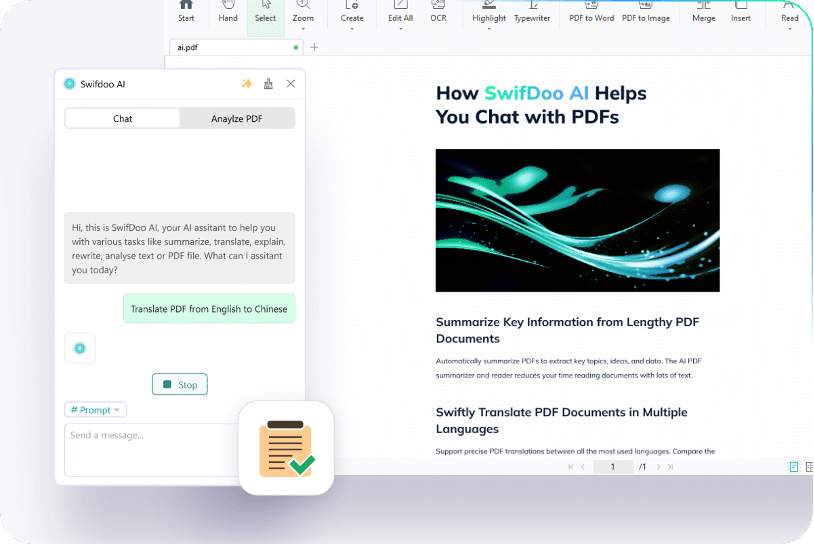The height and width of the screenshot is (545, 814).
Task: Click the page number field
Action: 613,467
